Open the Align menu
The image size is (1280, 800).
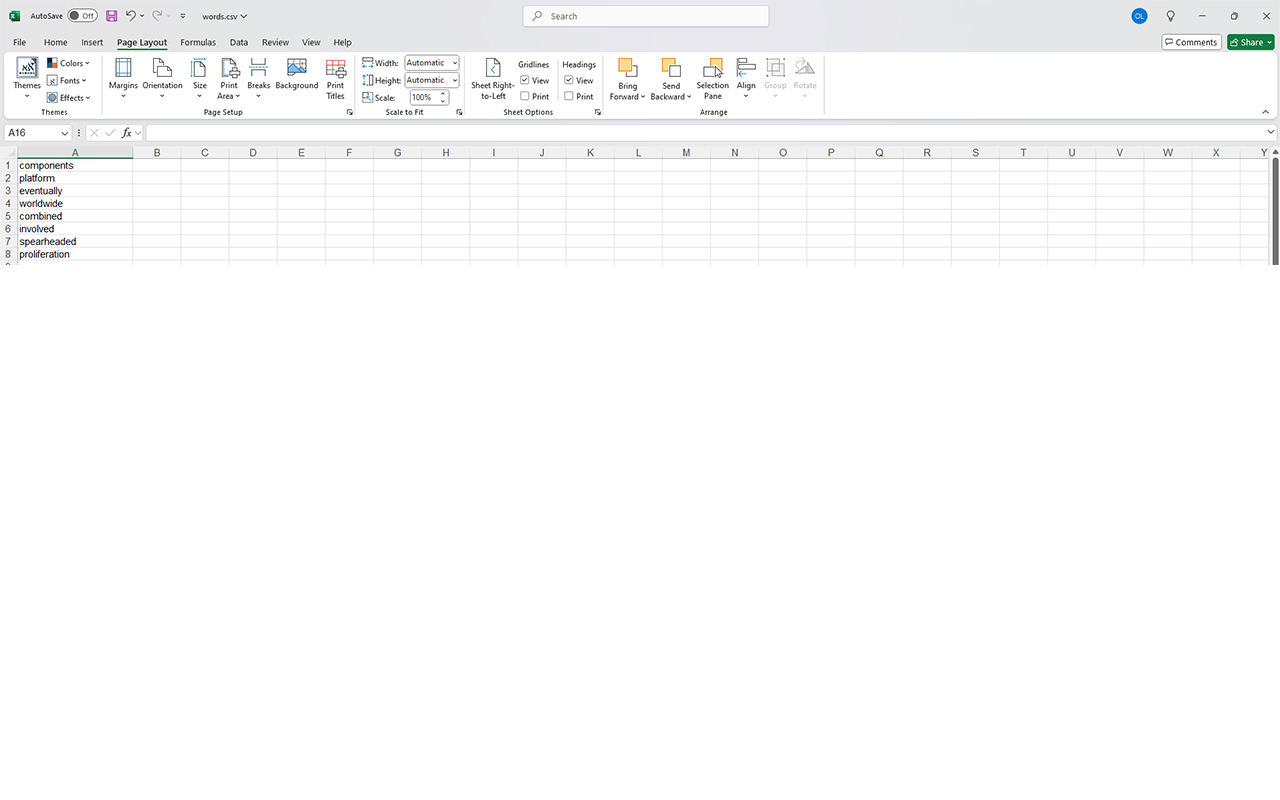746,78
